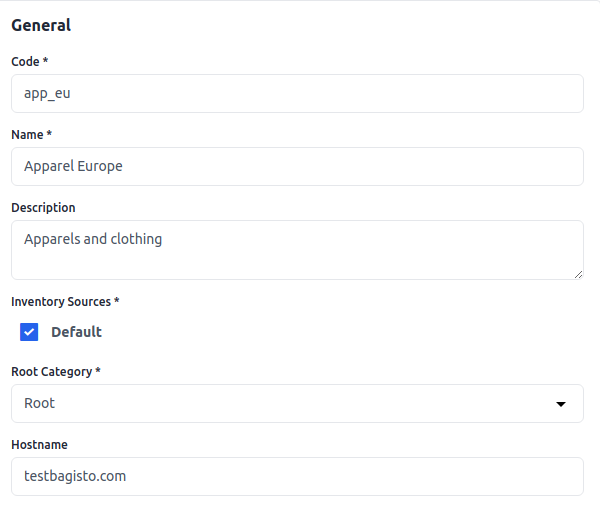This screenshot has width=600, height=519.
Task: Click the 'Apparel Europe' name text
Action: 73,167
